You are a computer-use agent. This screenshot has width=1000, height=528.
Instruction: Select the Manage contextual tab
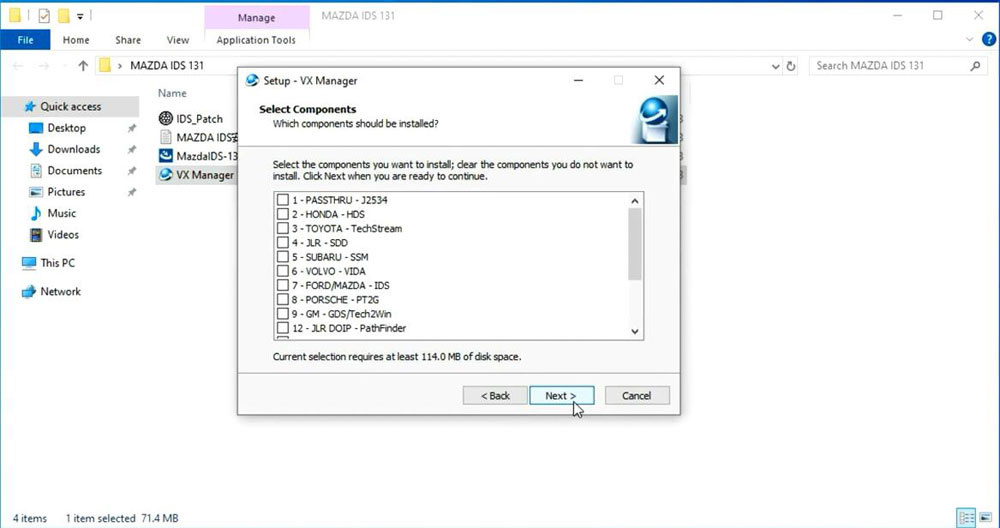(256, 17)
